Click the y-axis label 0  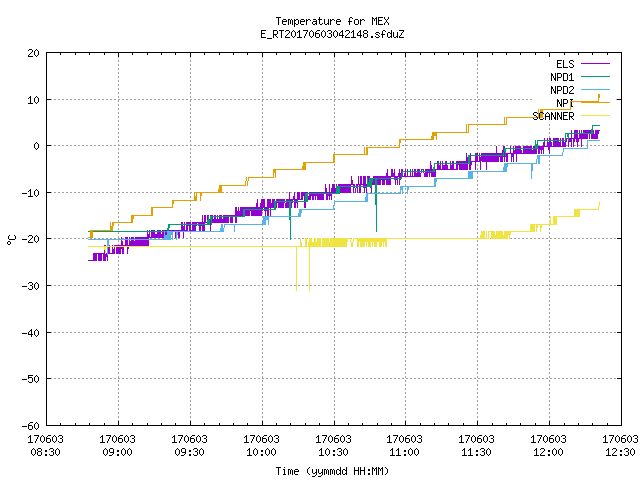coord(37,146)
